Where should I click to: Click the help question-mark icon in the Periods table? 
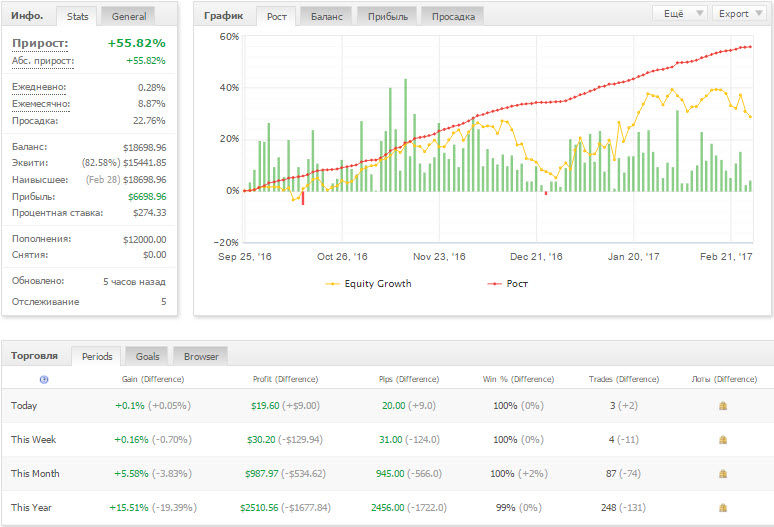click(44, 379)
